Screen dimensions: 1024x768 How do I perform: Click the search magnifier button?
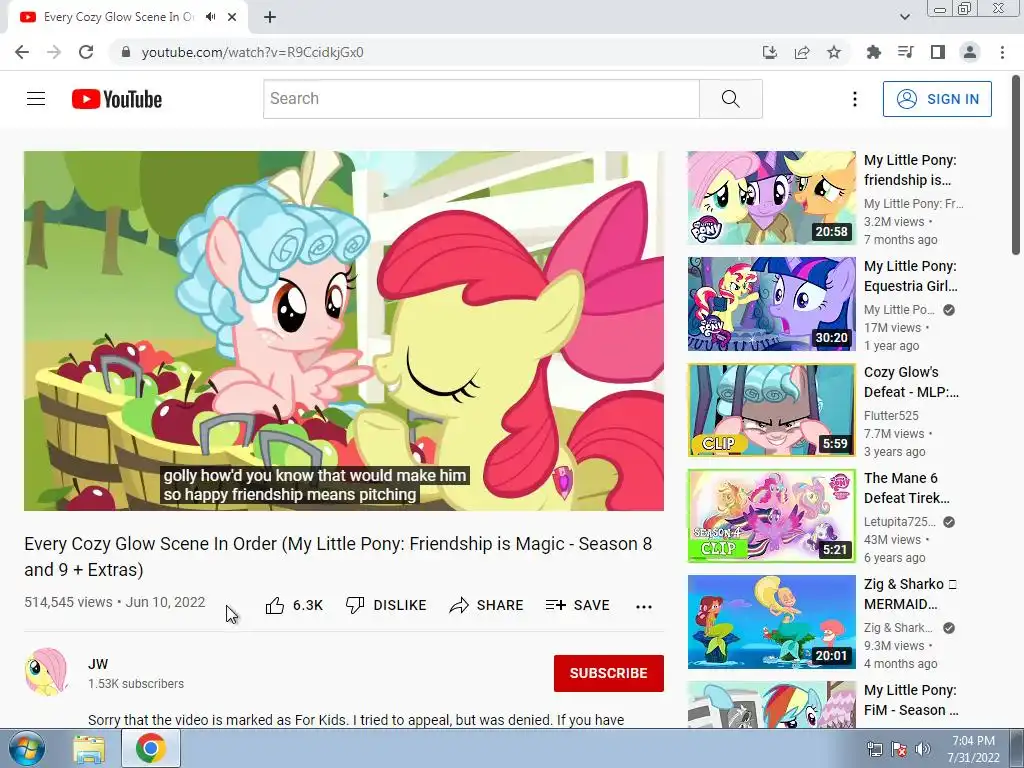731,99
